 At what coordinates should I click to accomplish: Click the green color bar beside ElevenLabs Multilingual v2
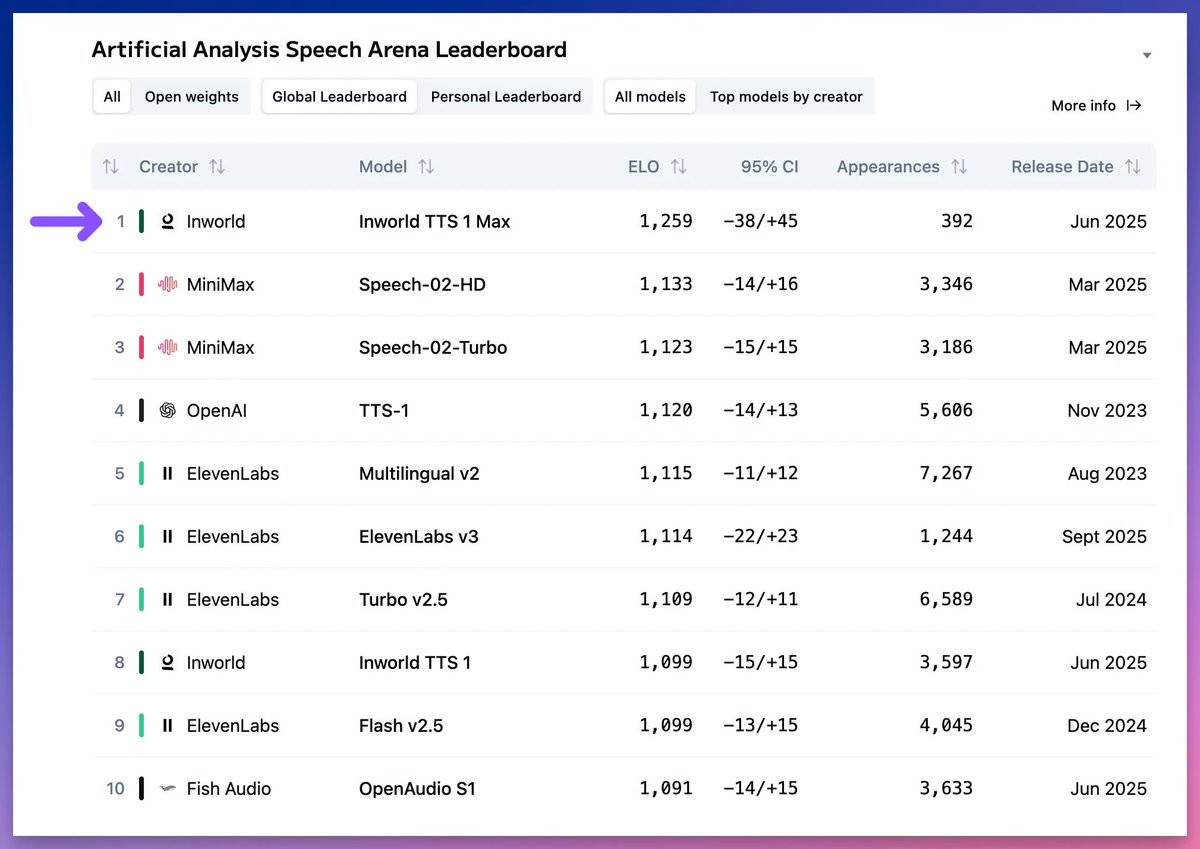click(x=142, y=473)
